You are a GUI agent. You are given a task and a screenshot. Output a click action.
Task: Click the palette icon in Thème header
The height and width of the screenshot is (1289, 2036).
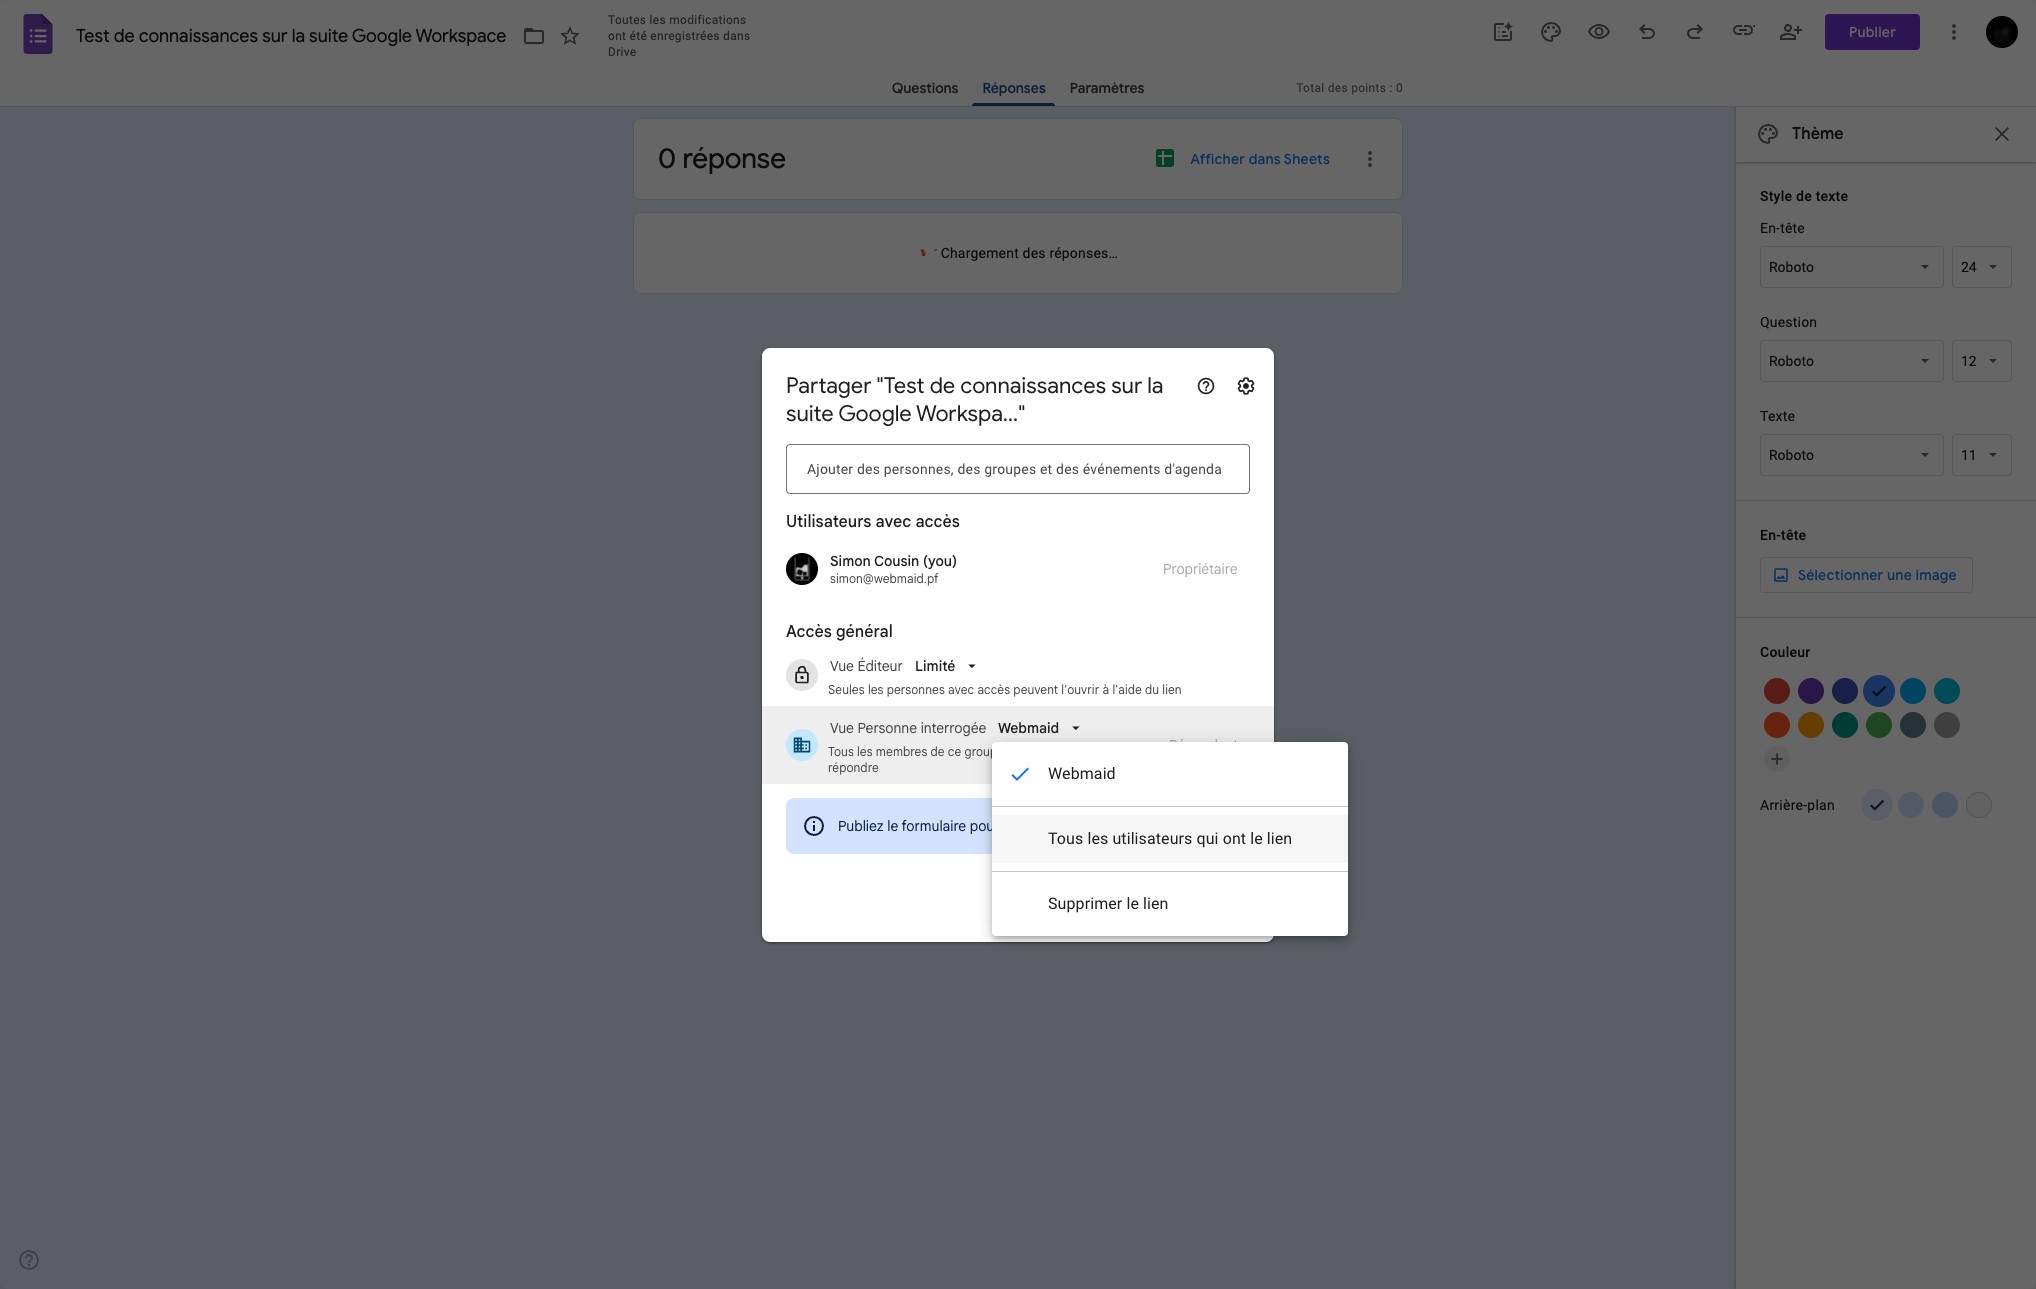pyautogui.click(x=1768, y=134)
